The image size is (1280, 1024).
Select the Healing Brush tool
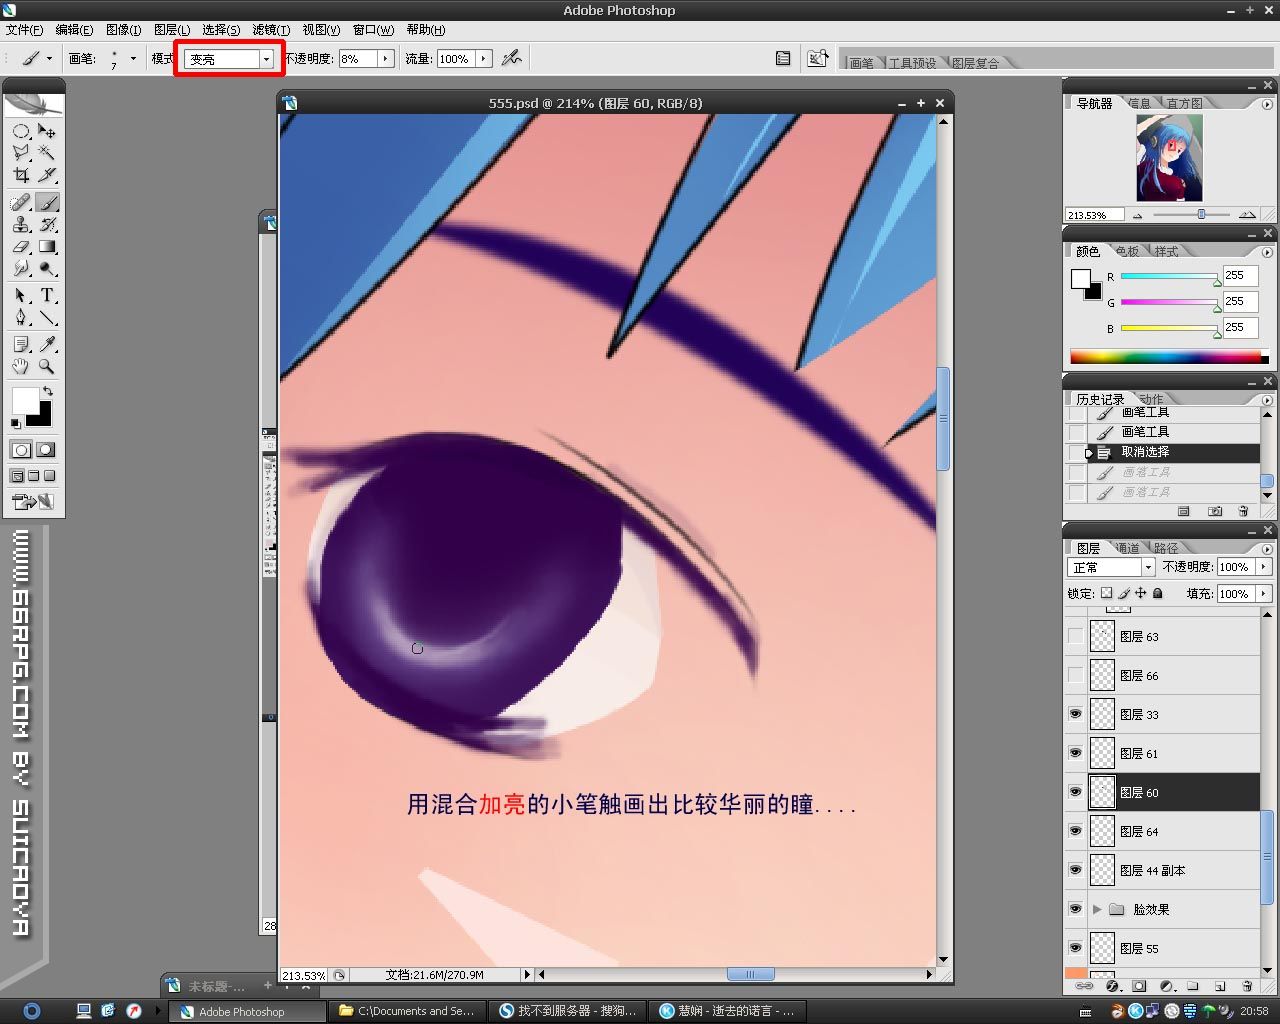pos(20,202)
